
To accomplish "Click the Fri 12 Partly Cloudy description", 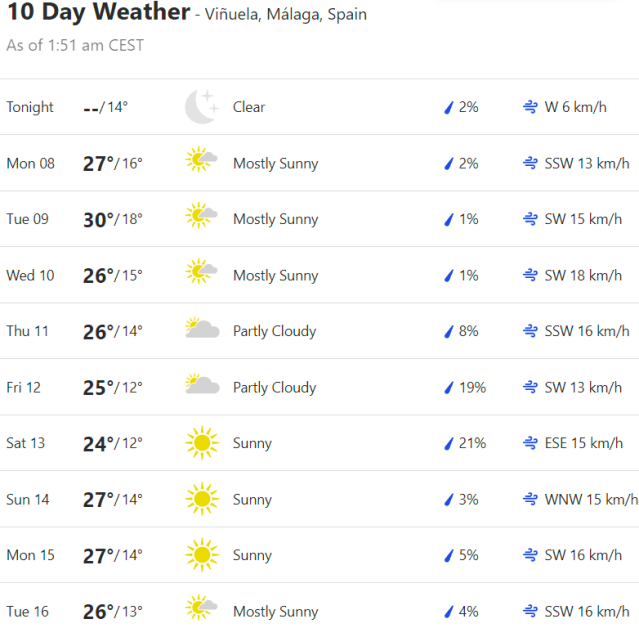I will [x=274, y=387].
